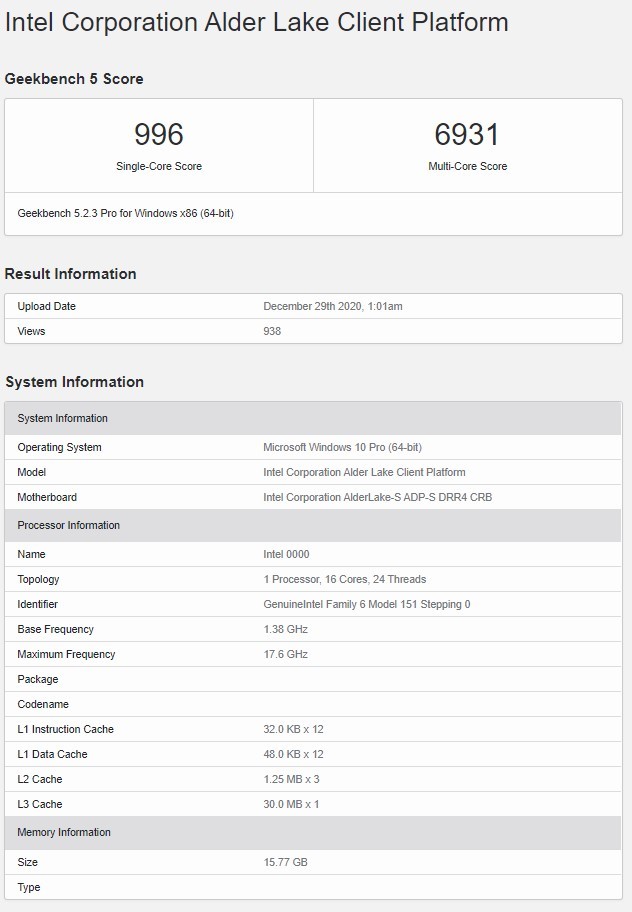Click the value '32.0 KB x 12'
This screenshot has width=632, height=912.
pos(294,729)
